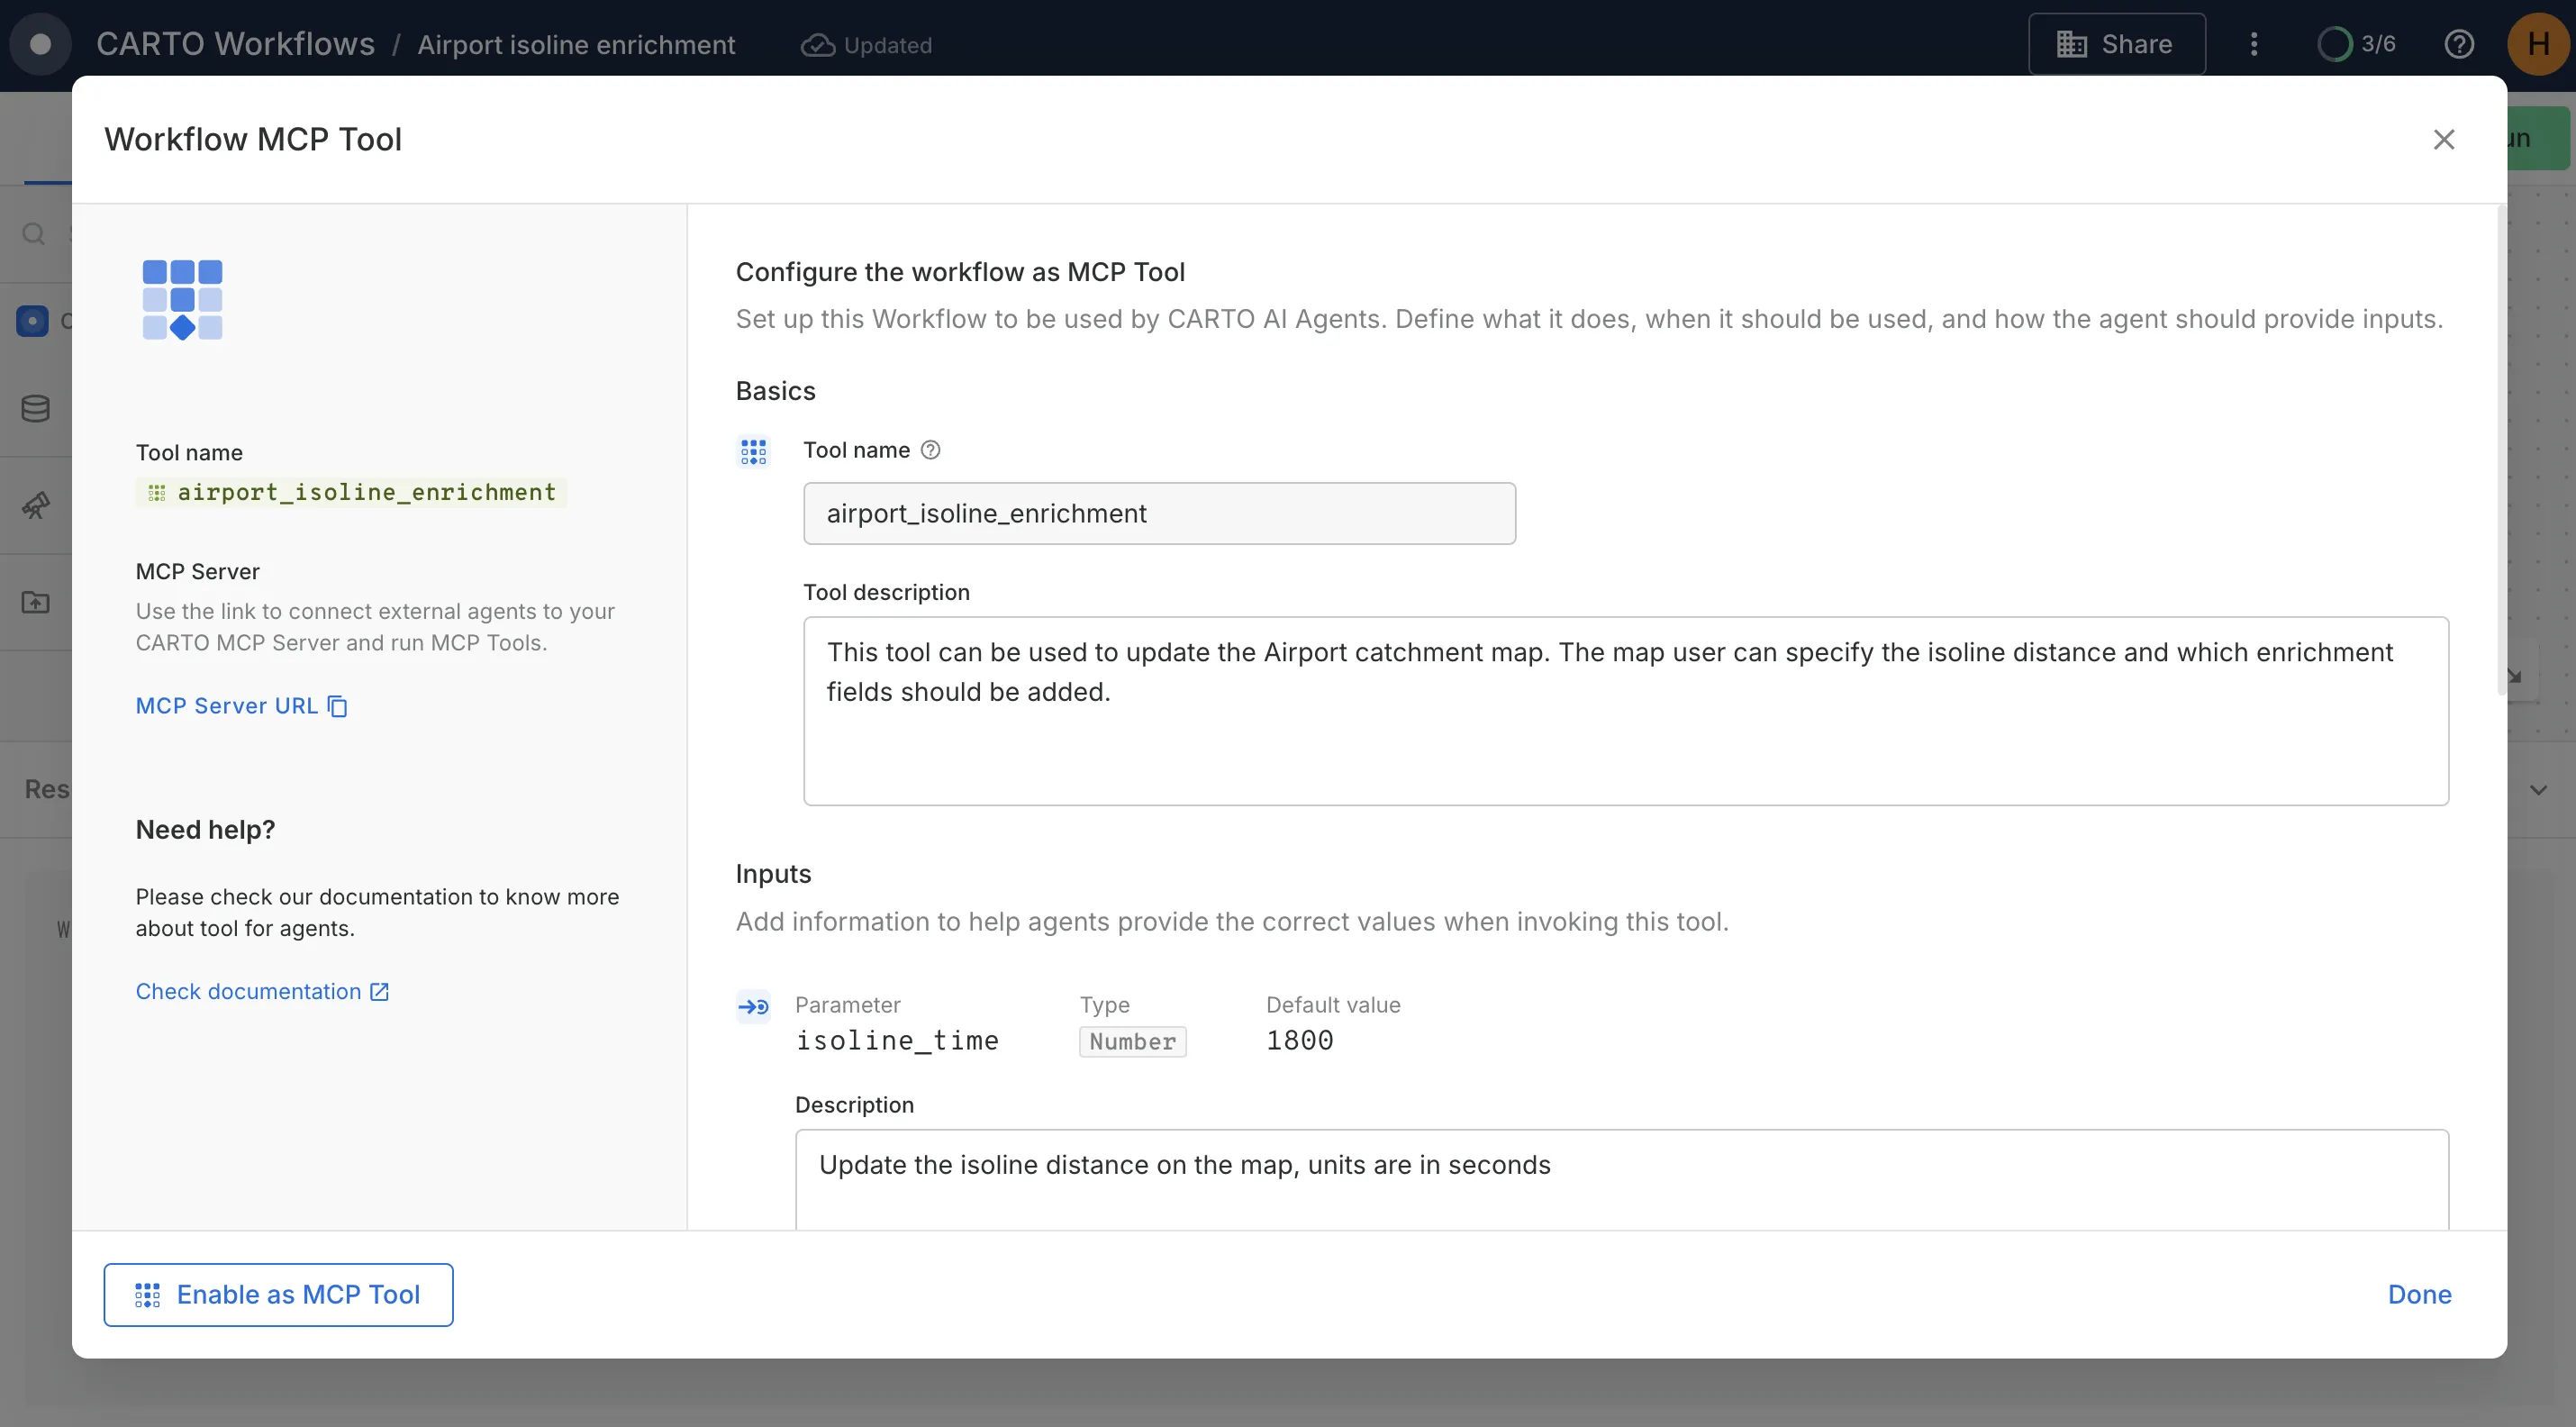Click the CARTO logo home icon
2576x1427 pixels.
40,44
